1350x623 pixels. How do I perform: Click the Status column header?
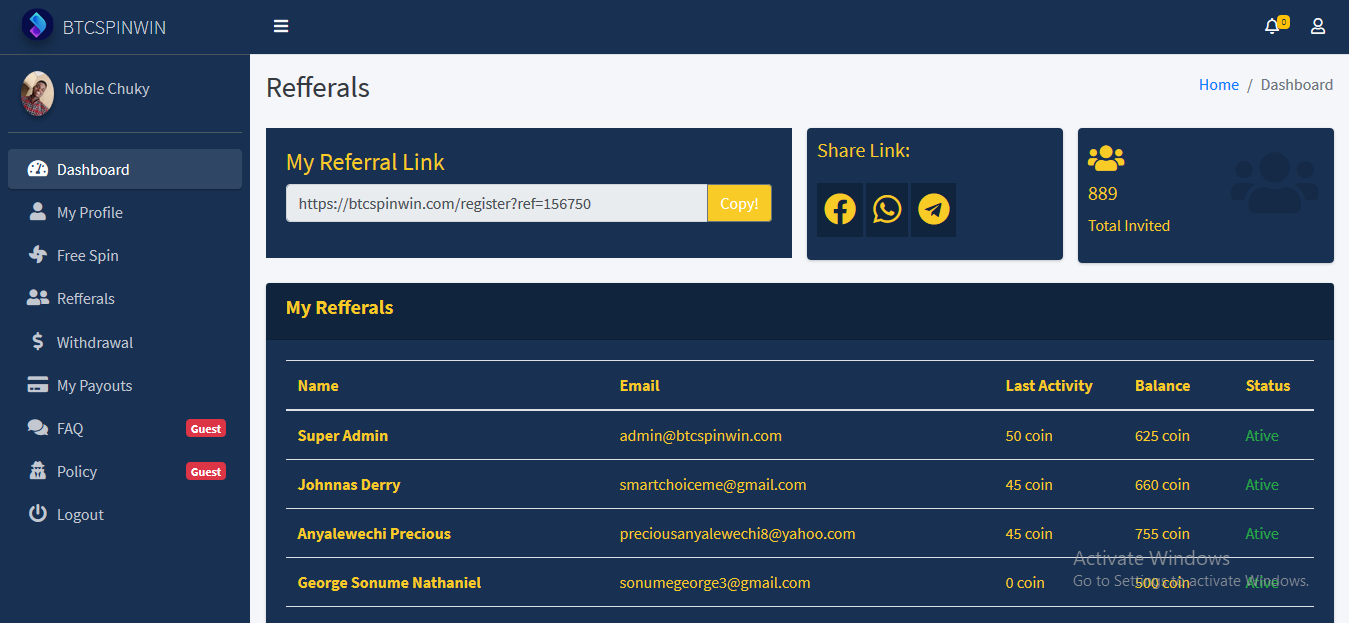tap(1268, 386)
